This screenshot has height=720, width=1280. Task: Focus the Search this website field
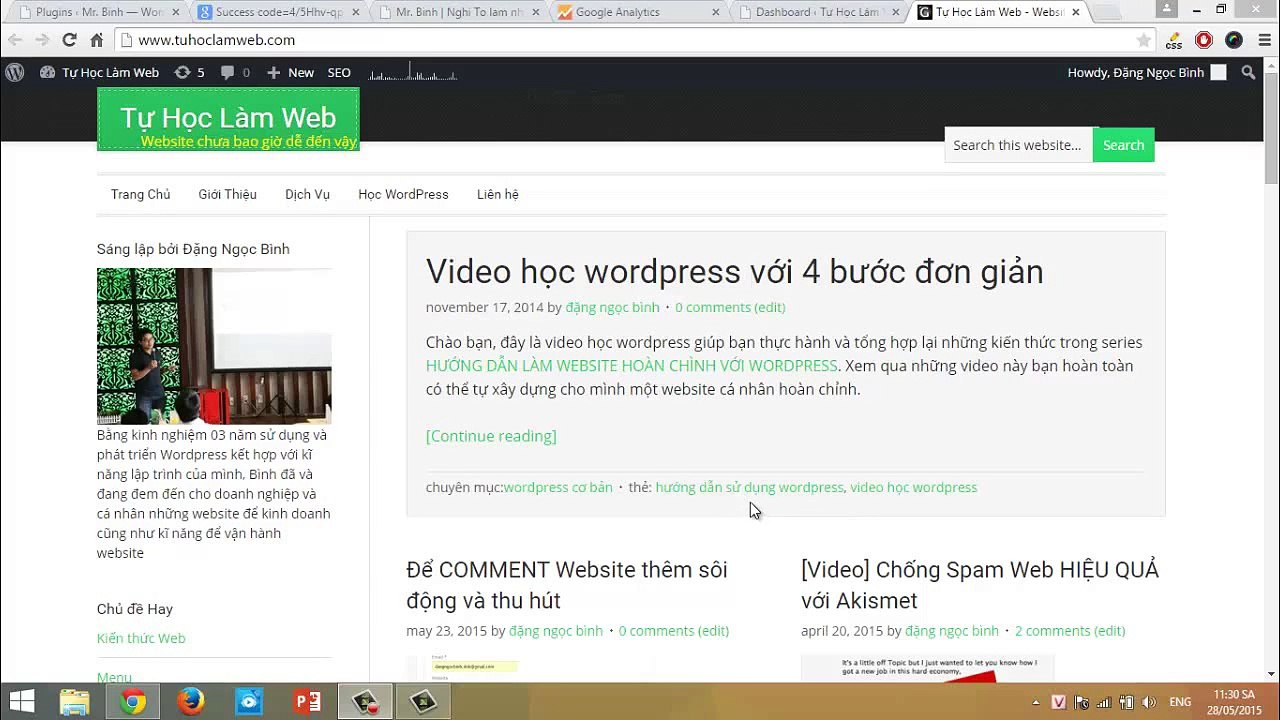point(1018,145)
